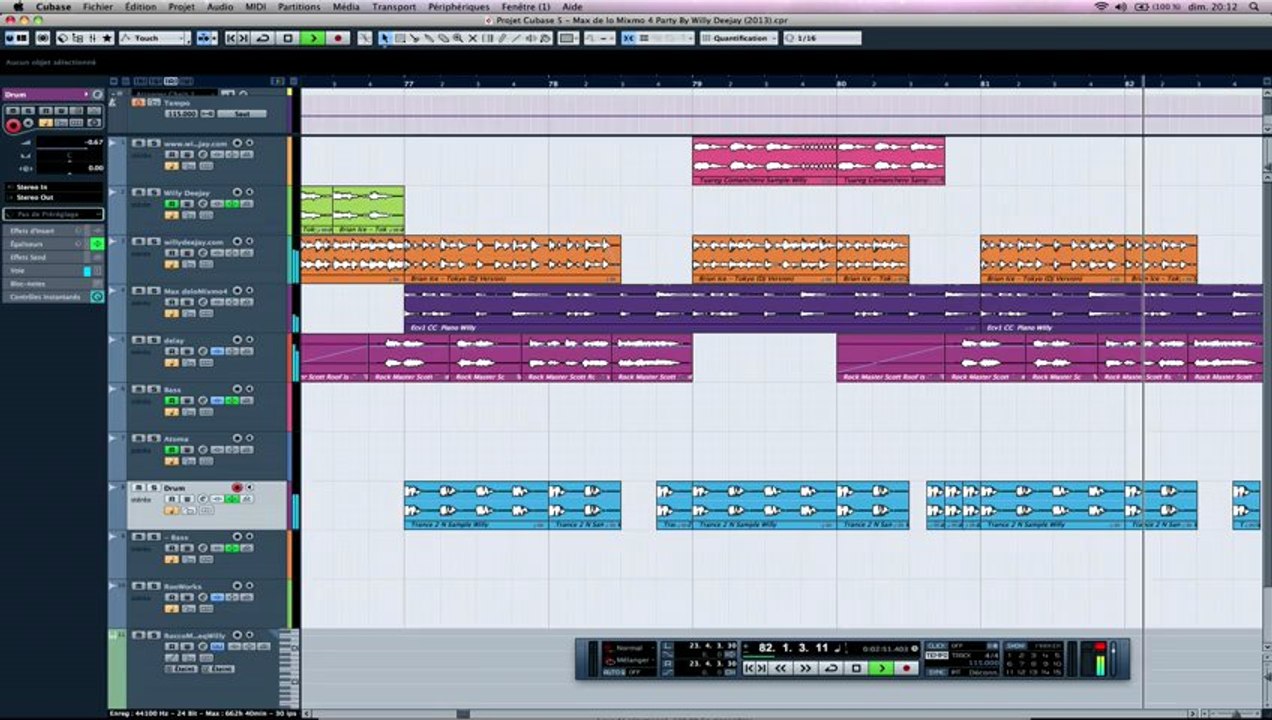Select the pink Tuareg Comanchero audio clip
Screen dimensions: 1272x720
tap(765, 161)
